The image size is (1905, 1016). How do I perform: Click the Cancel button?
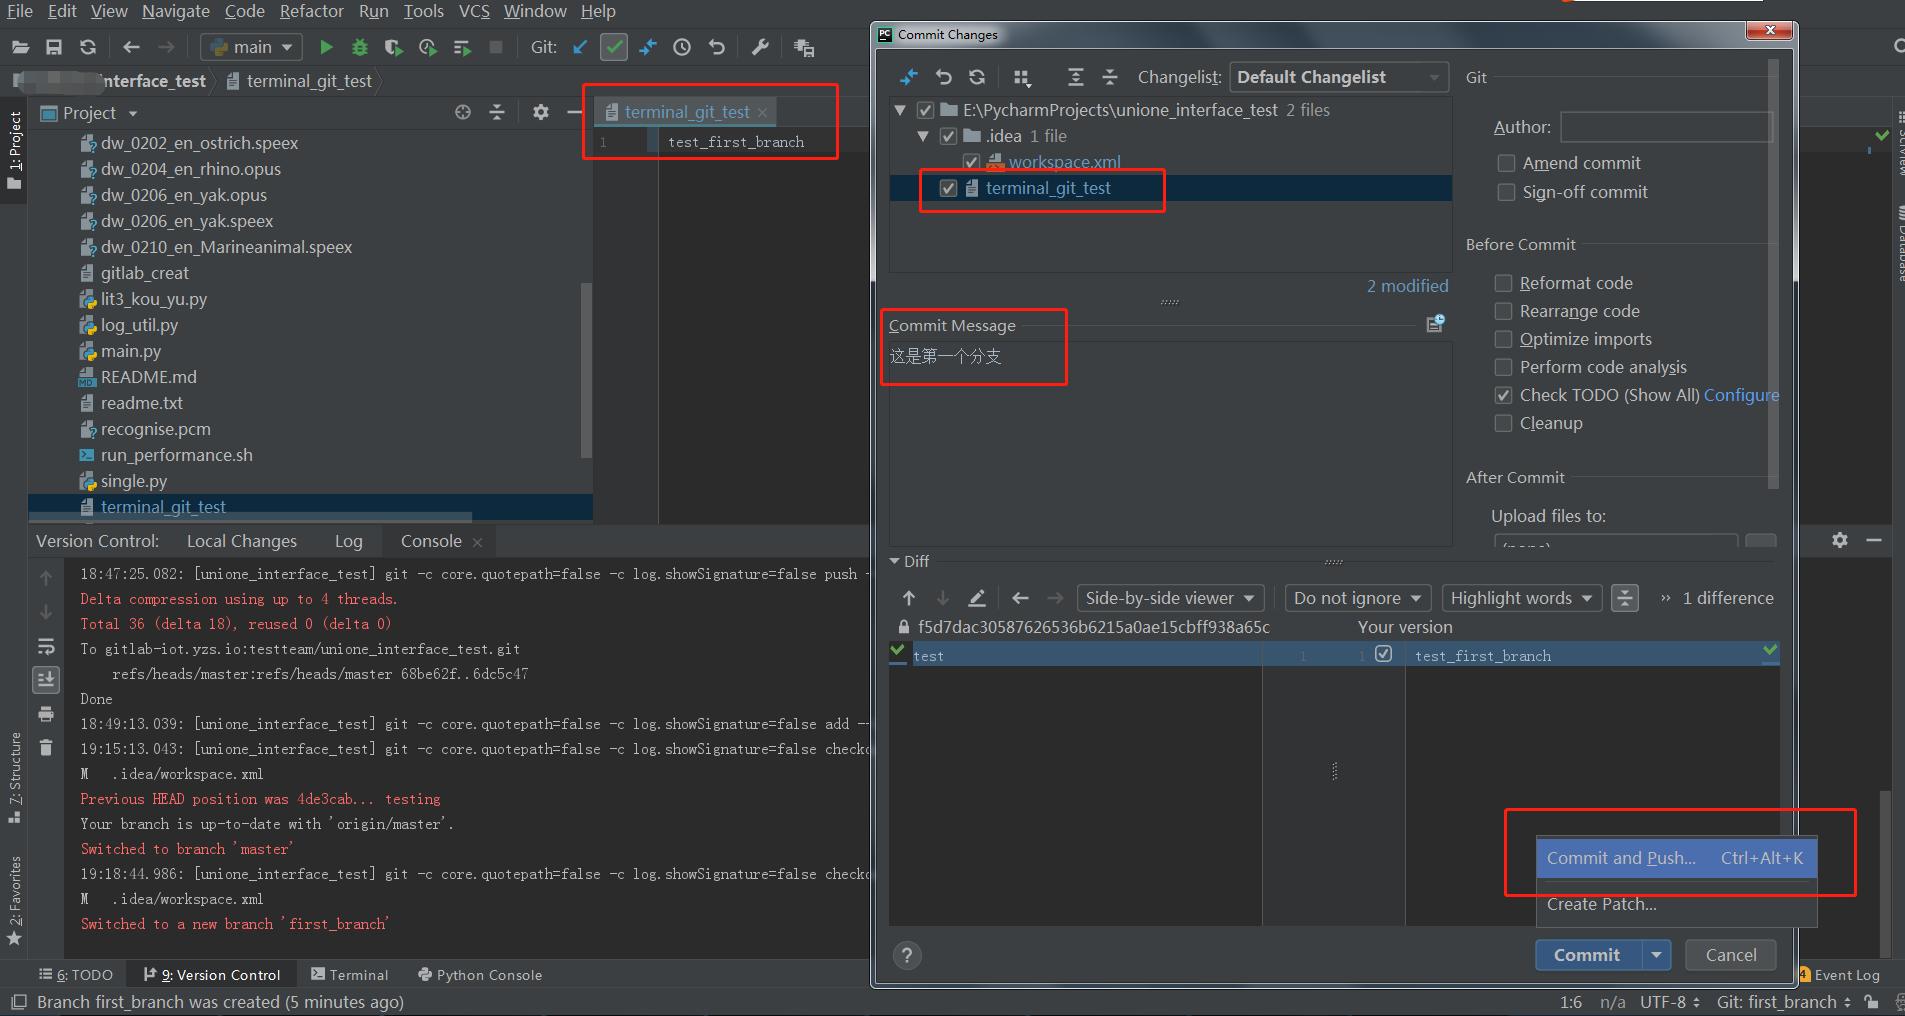(x=1730, y=955)
